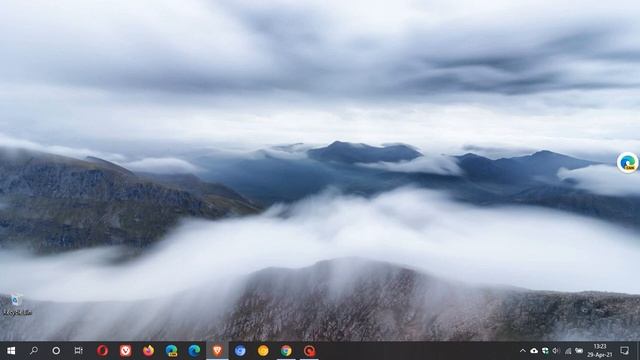
Task: Open Firefox from the taskbar
Action: click(148, 351)
